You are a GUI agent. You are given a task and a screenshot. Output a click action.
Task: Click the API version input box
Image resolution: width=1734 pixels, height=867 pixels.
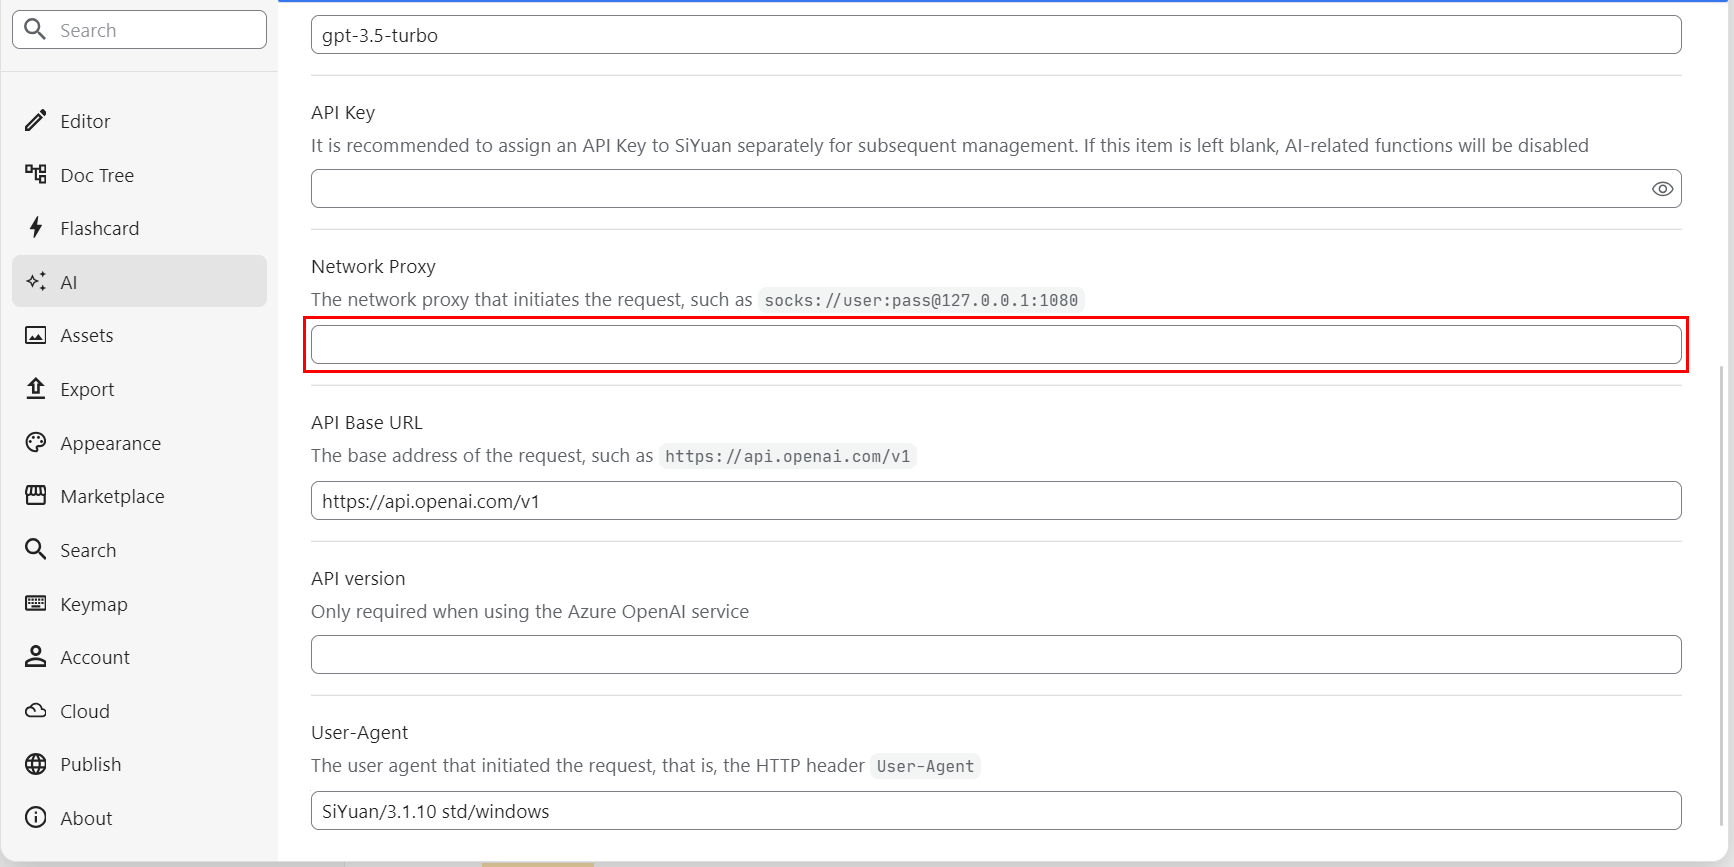[995, 655]
